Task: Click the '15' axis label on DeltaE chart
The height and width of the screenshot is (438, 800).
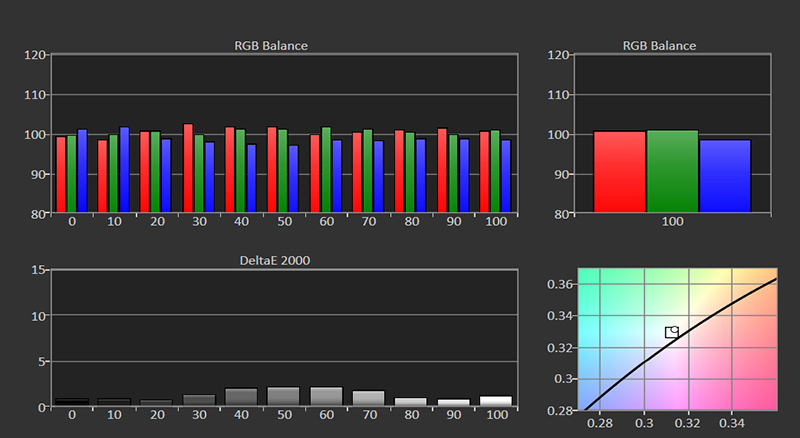Action: 38,270
